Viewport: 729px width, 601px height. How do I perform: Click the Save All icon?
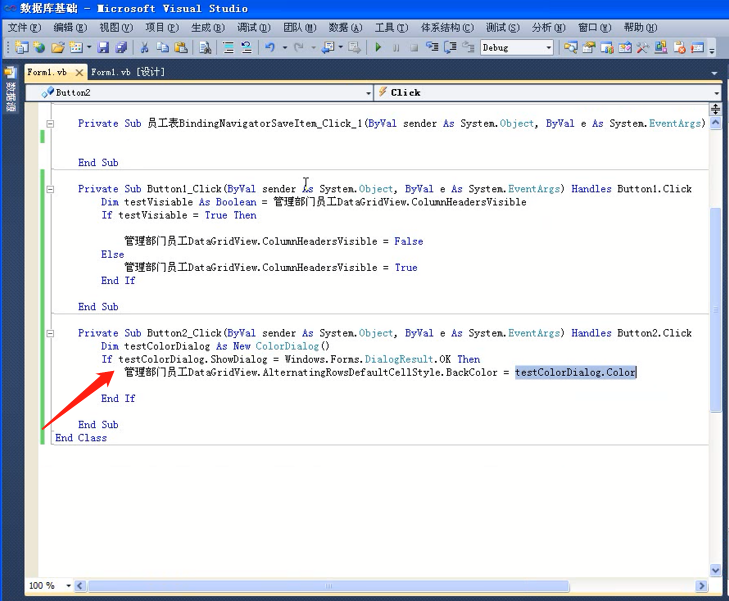pos(121,47)
